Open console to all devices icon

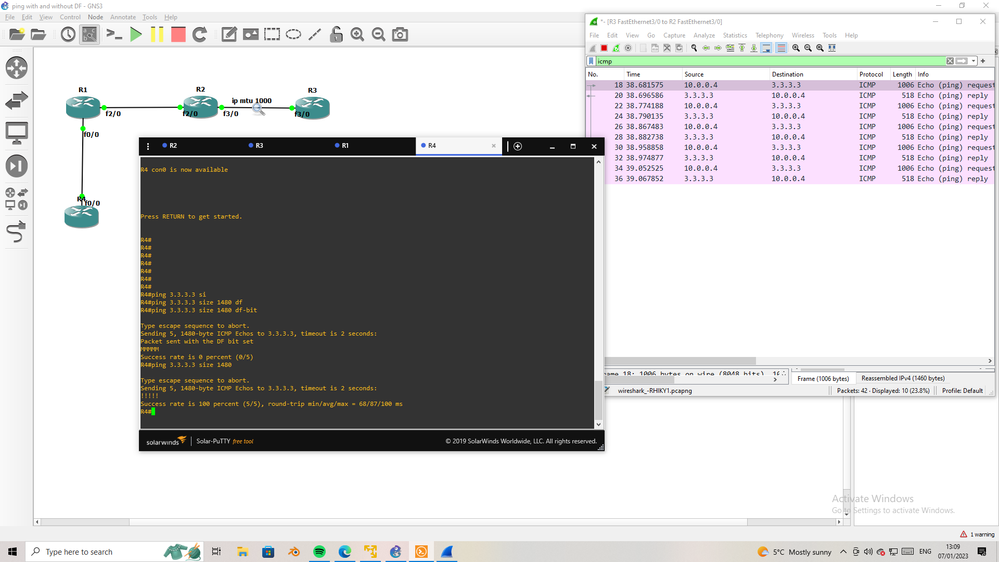click(114, 34)
